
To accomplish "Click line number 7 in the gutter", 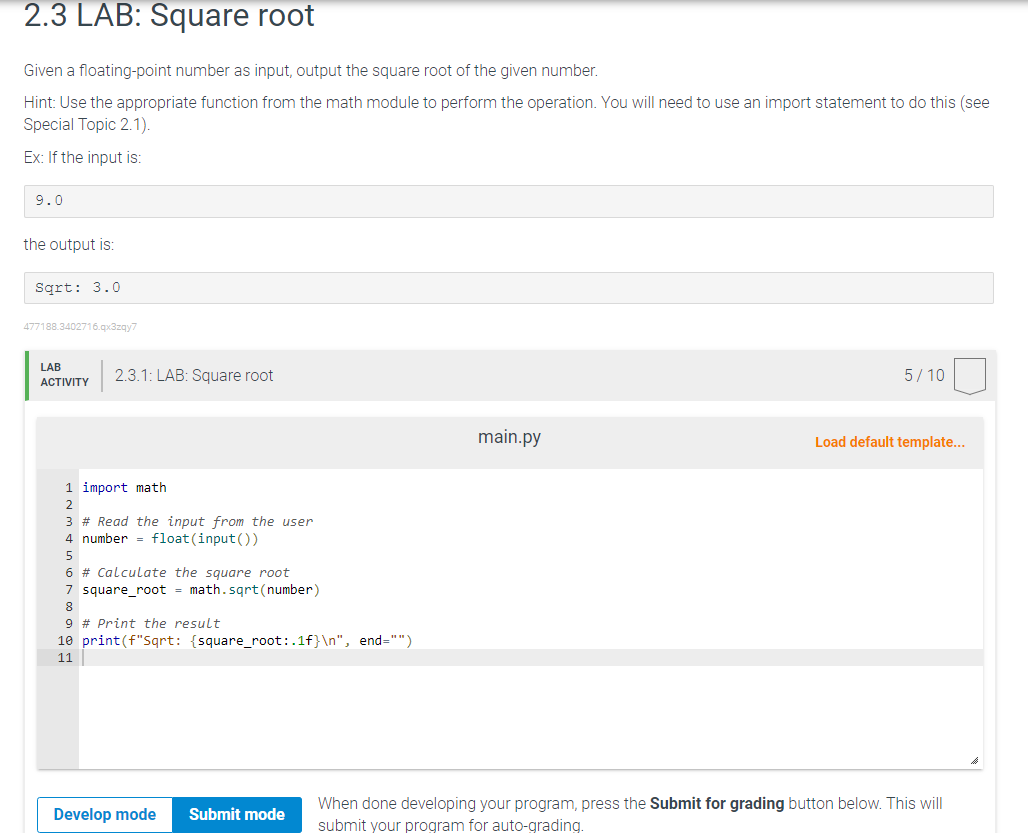I will tap(69, 590).
